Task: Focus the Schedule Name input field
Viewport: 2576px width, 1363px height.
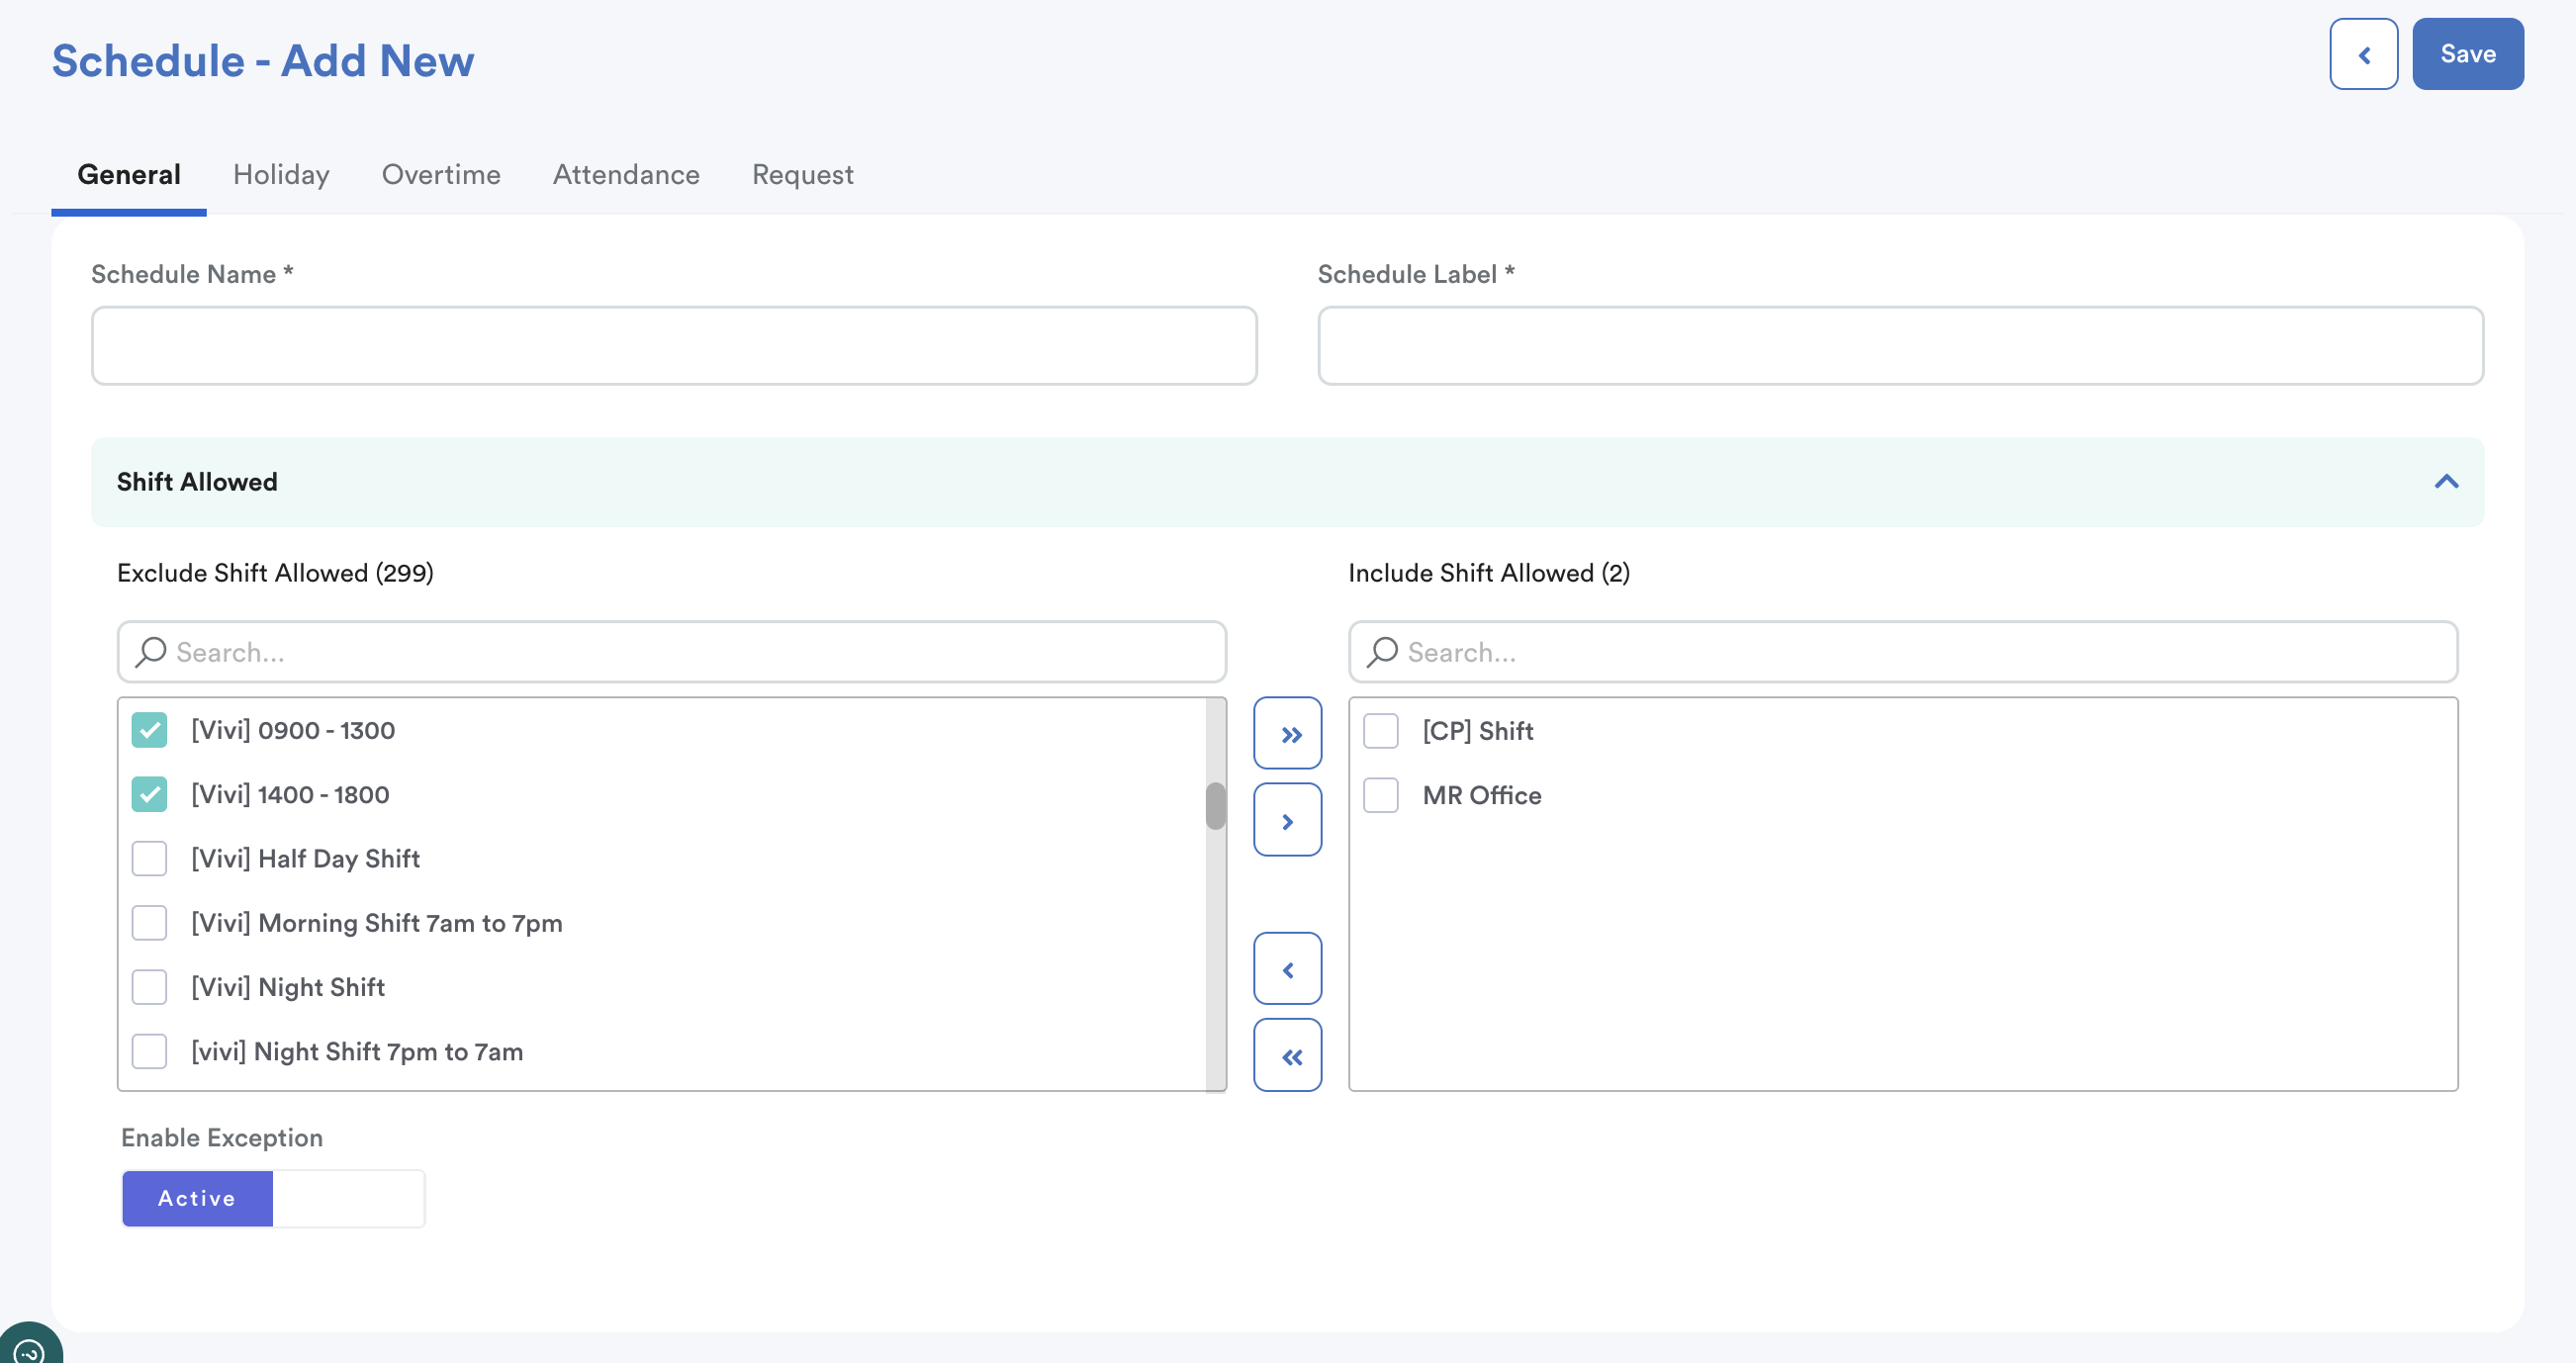Action: coord(673,346)
